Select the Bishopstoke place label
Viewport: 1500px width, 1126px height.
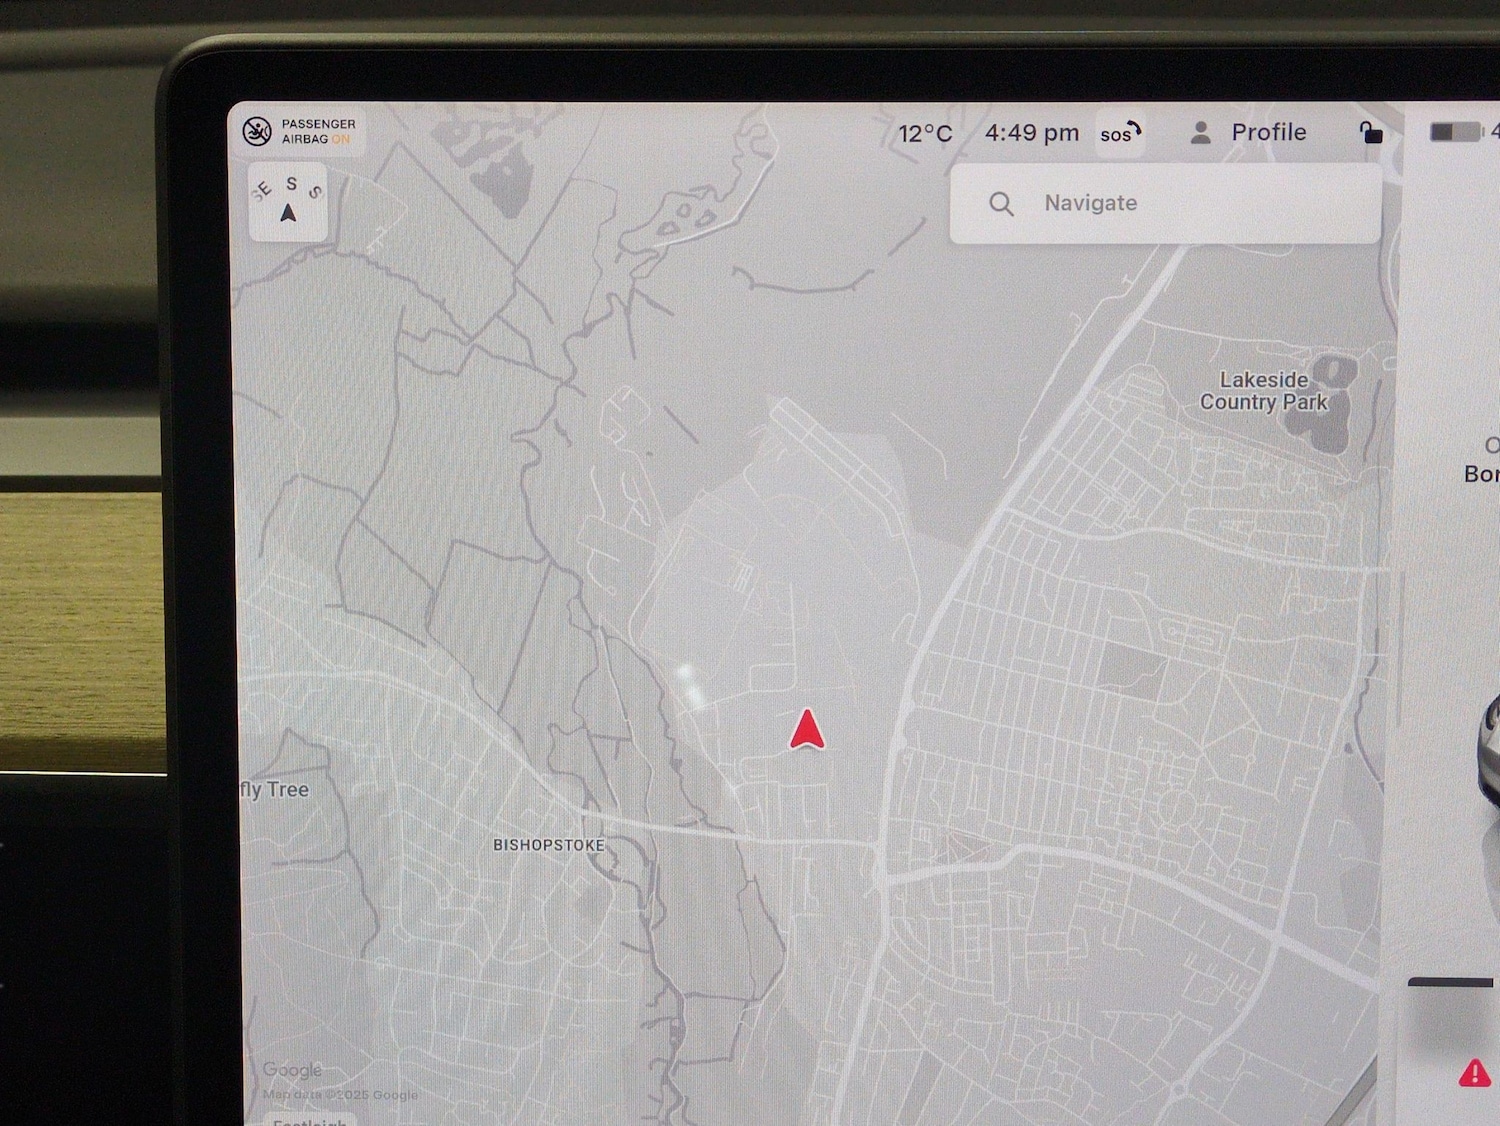pos(548,845)
